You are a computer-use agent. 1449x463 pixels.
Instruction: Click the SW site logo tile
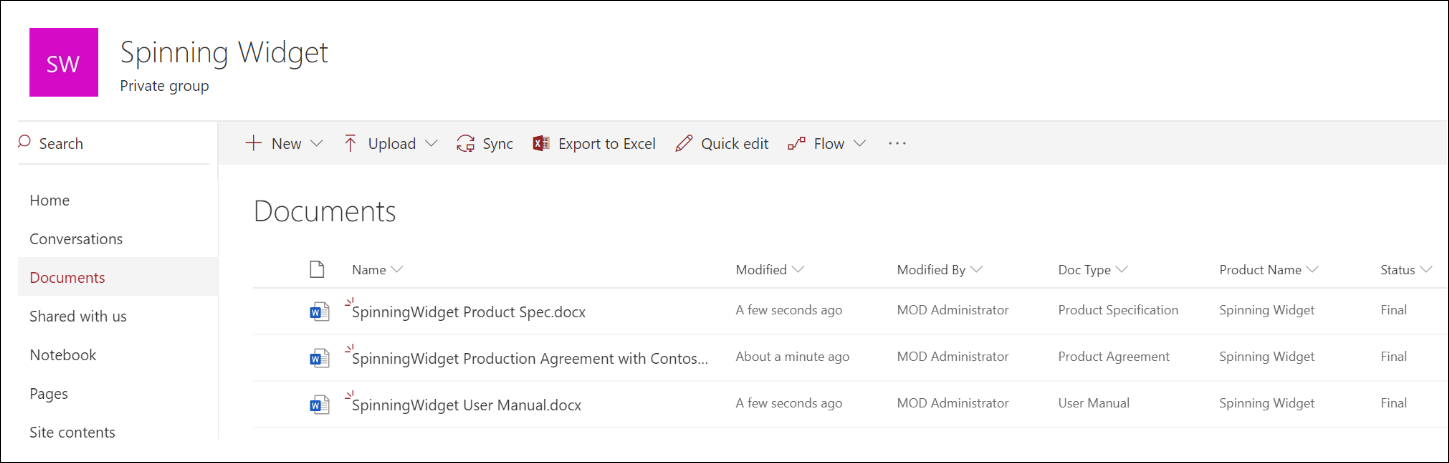click(64, 62)
